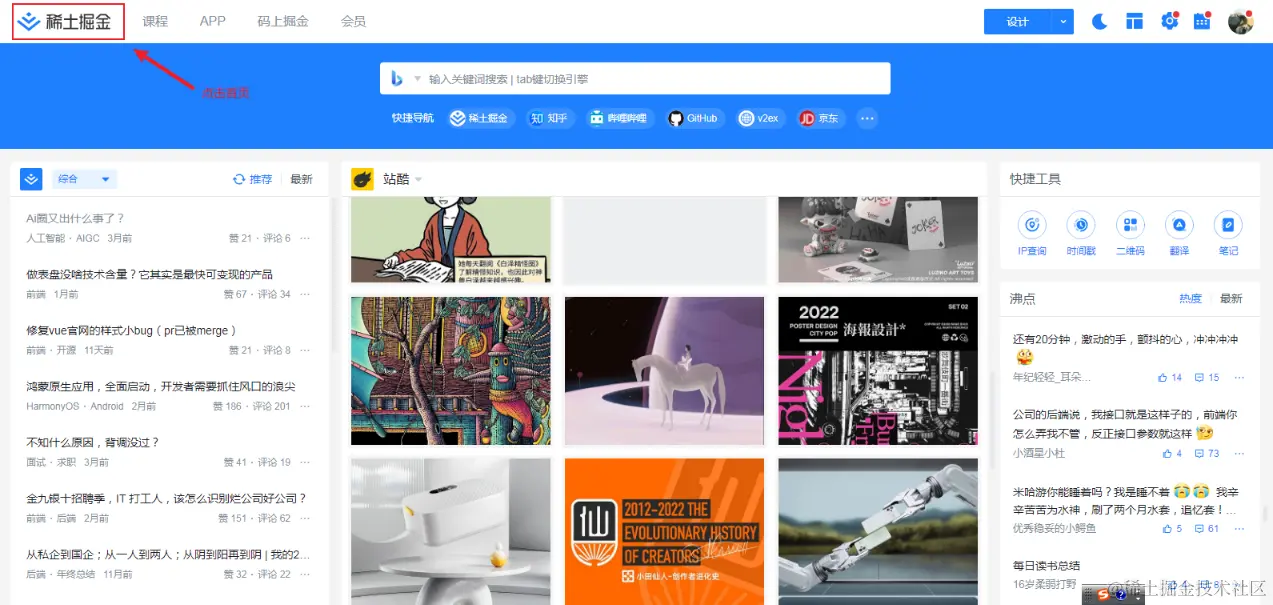Open the article '修复vue官网的样式小bug'
1273x605 pixels.
(x=131, y=330)
